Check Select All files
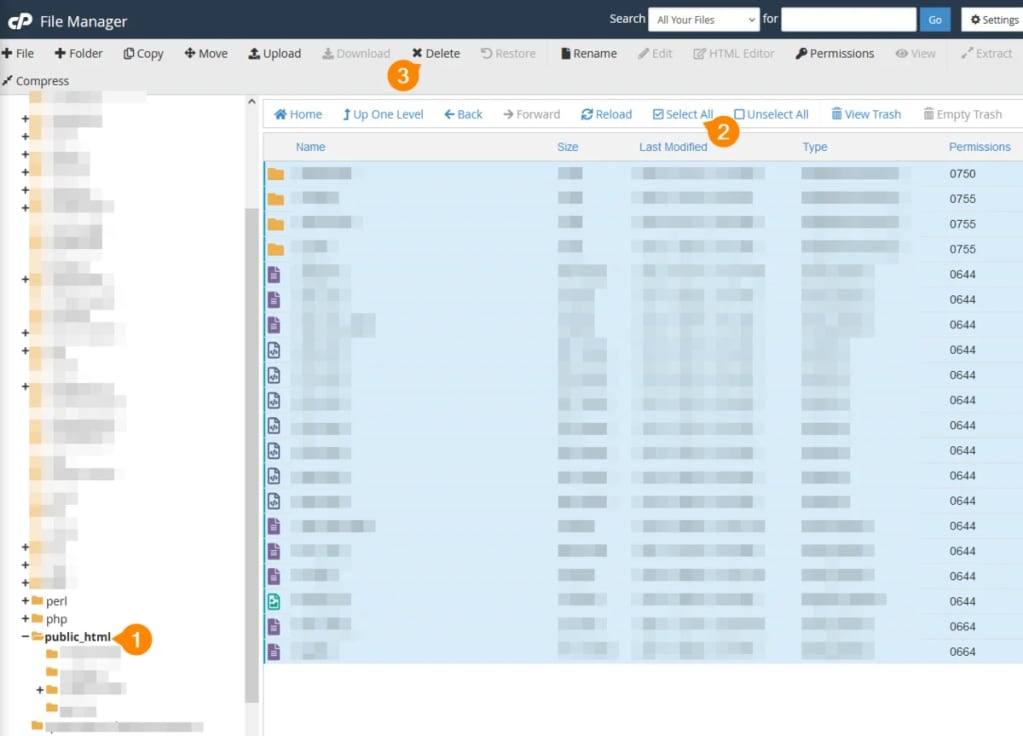The height and width of the screenshot is (736, 1023). pyautogui.click(x=682, y=114)
